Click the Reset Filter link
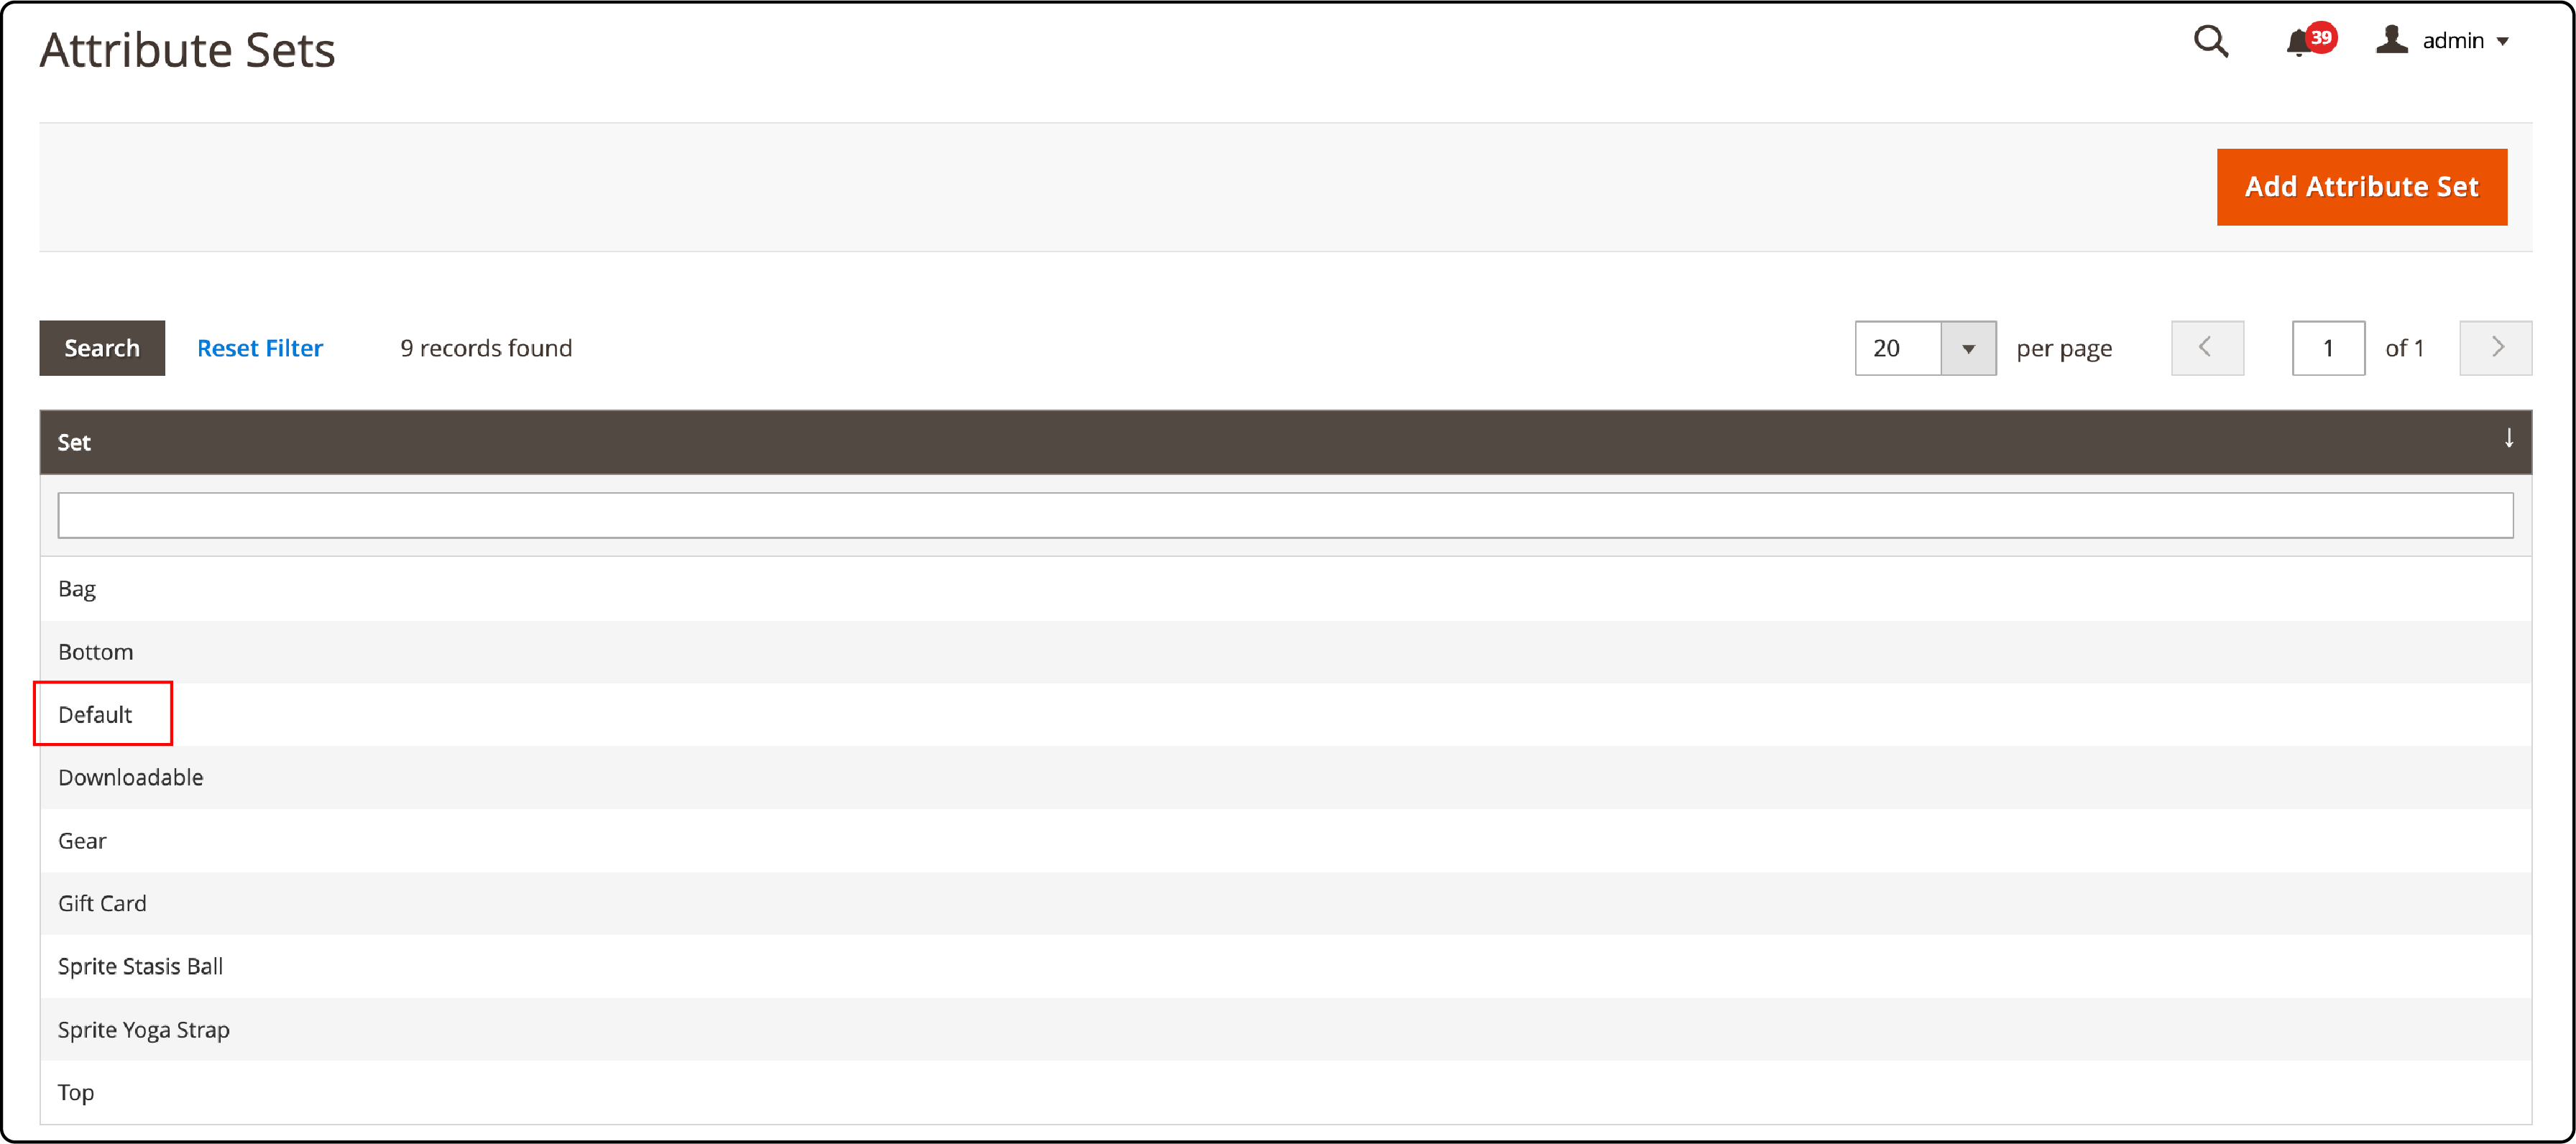The height and width of the screenshot is (1144, 2576). point(259,347)
